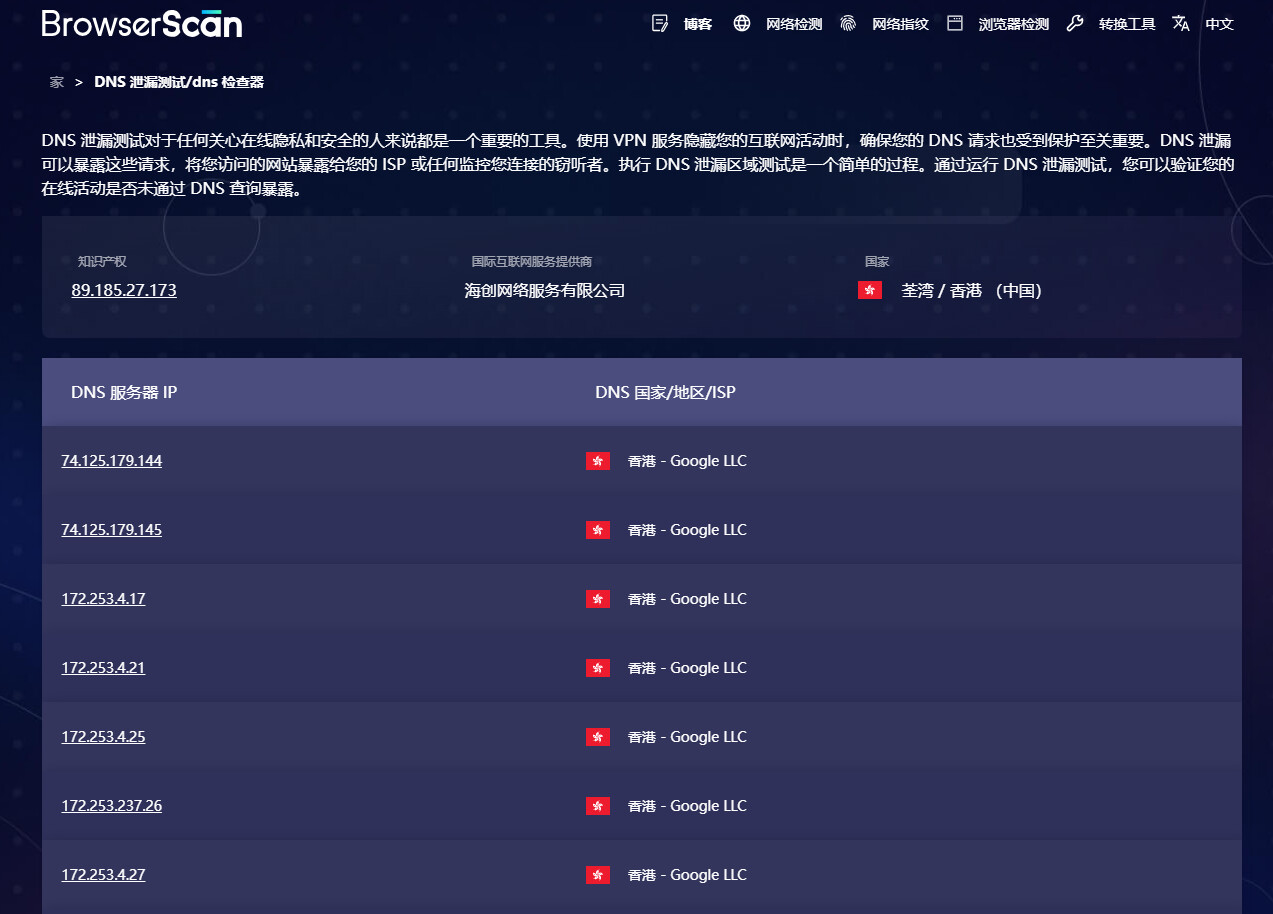Click the flag icon in the 74.125.179.145 row

point(598,530)
